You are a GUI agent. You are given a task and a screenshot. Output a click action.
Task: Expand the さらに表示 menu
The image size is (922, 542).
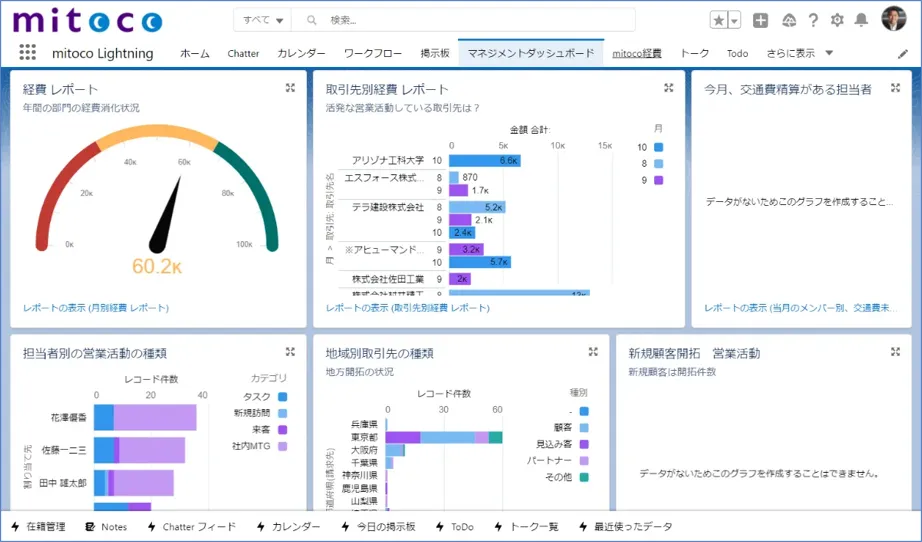(800, 53)
